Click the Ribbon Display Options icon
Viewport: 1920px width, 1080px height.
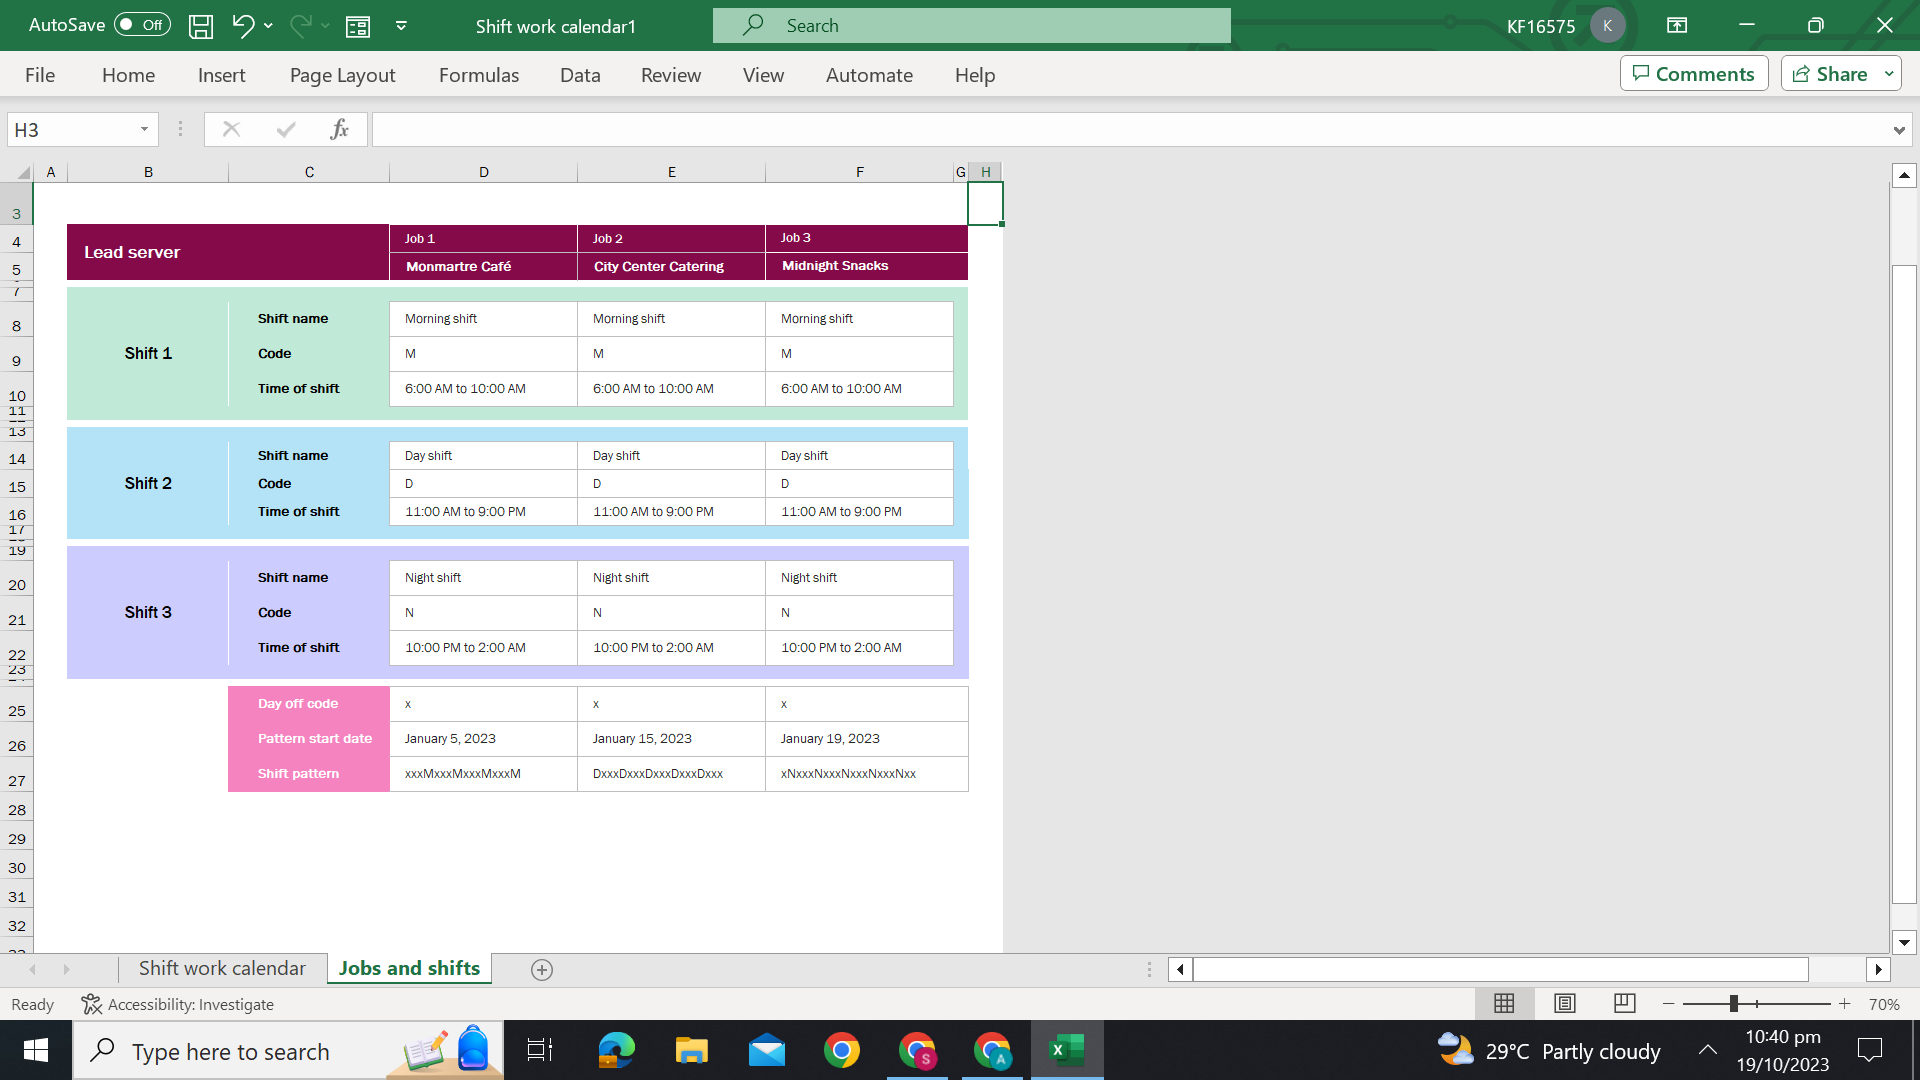tap(1677, 26)
